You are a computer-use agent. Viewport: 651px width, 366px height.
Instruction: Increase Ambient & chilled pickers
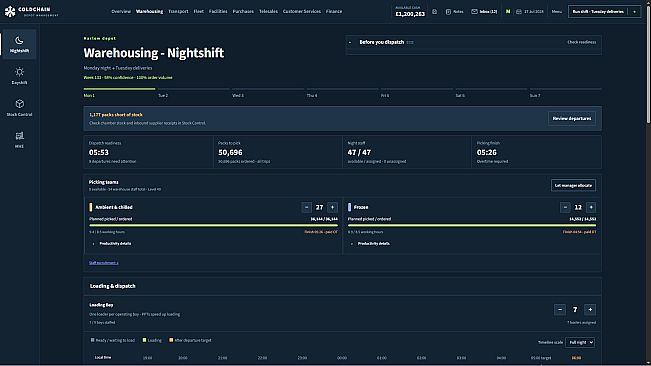pyautogui.click(x=332, y=207)
